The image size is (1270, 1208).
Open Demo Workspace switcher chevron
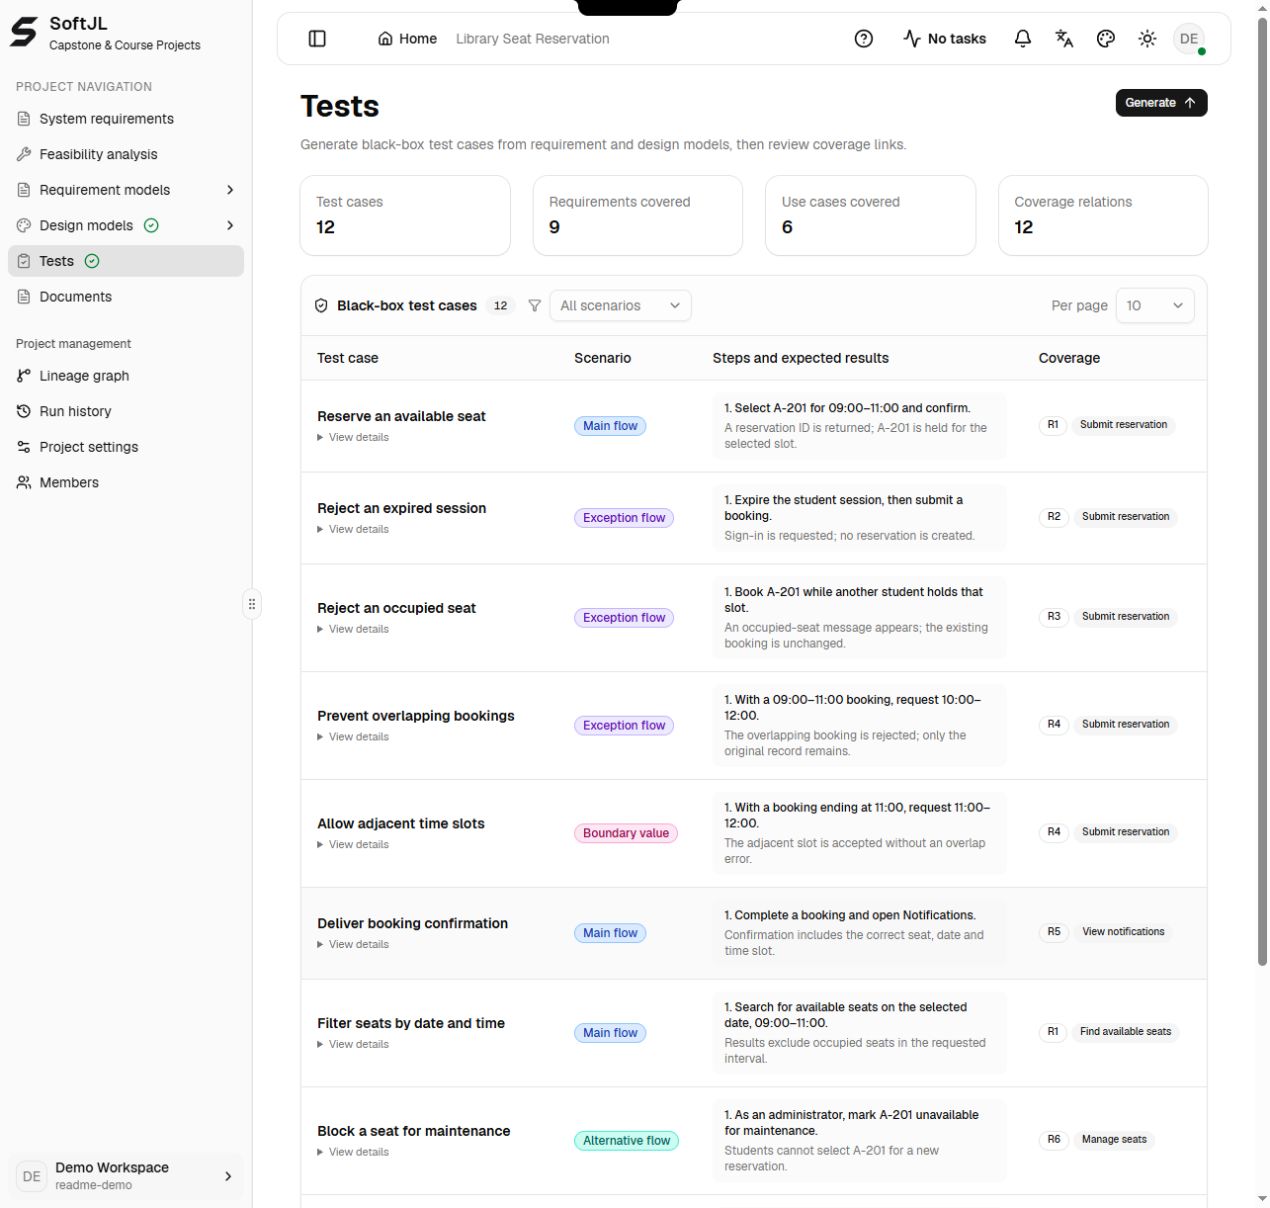[228, 1176]
